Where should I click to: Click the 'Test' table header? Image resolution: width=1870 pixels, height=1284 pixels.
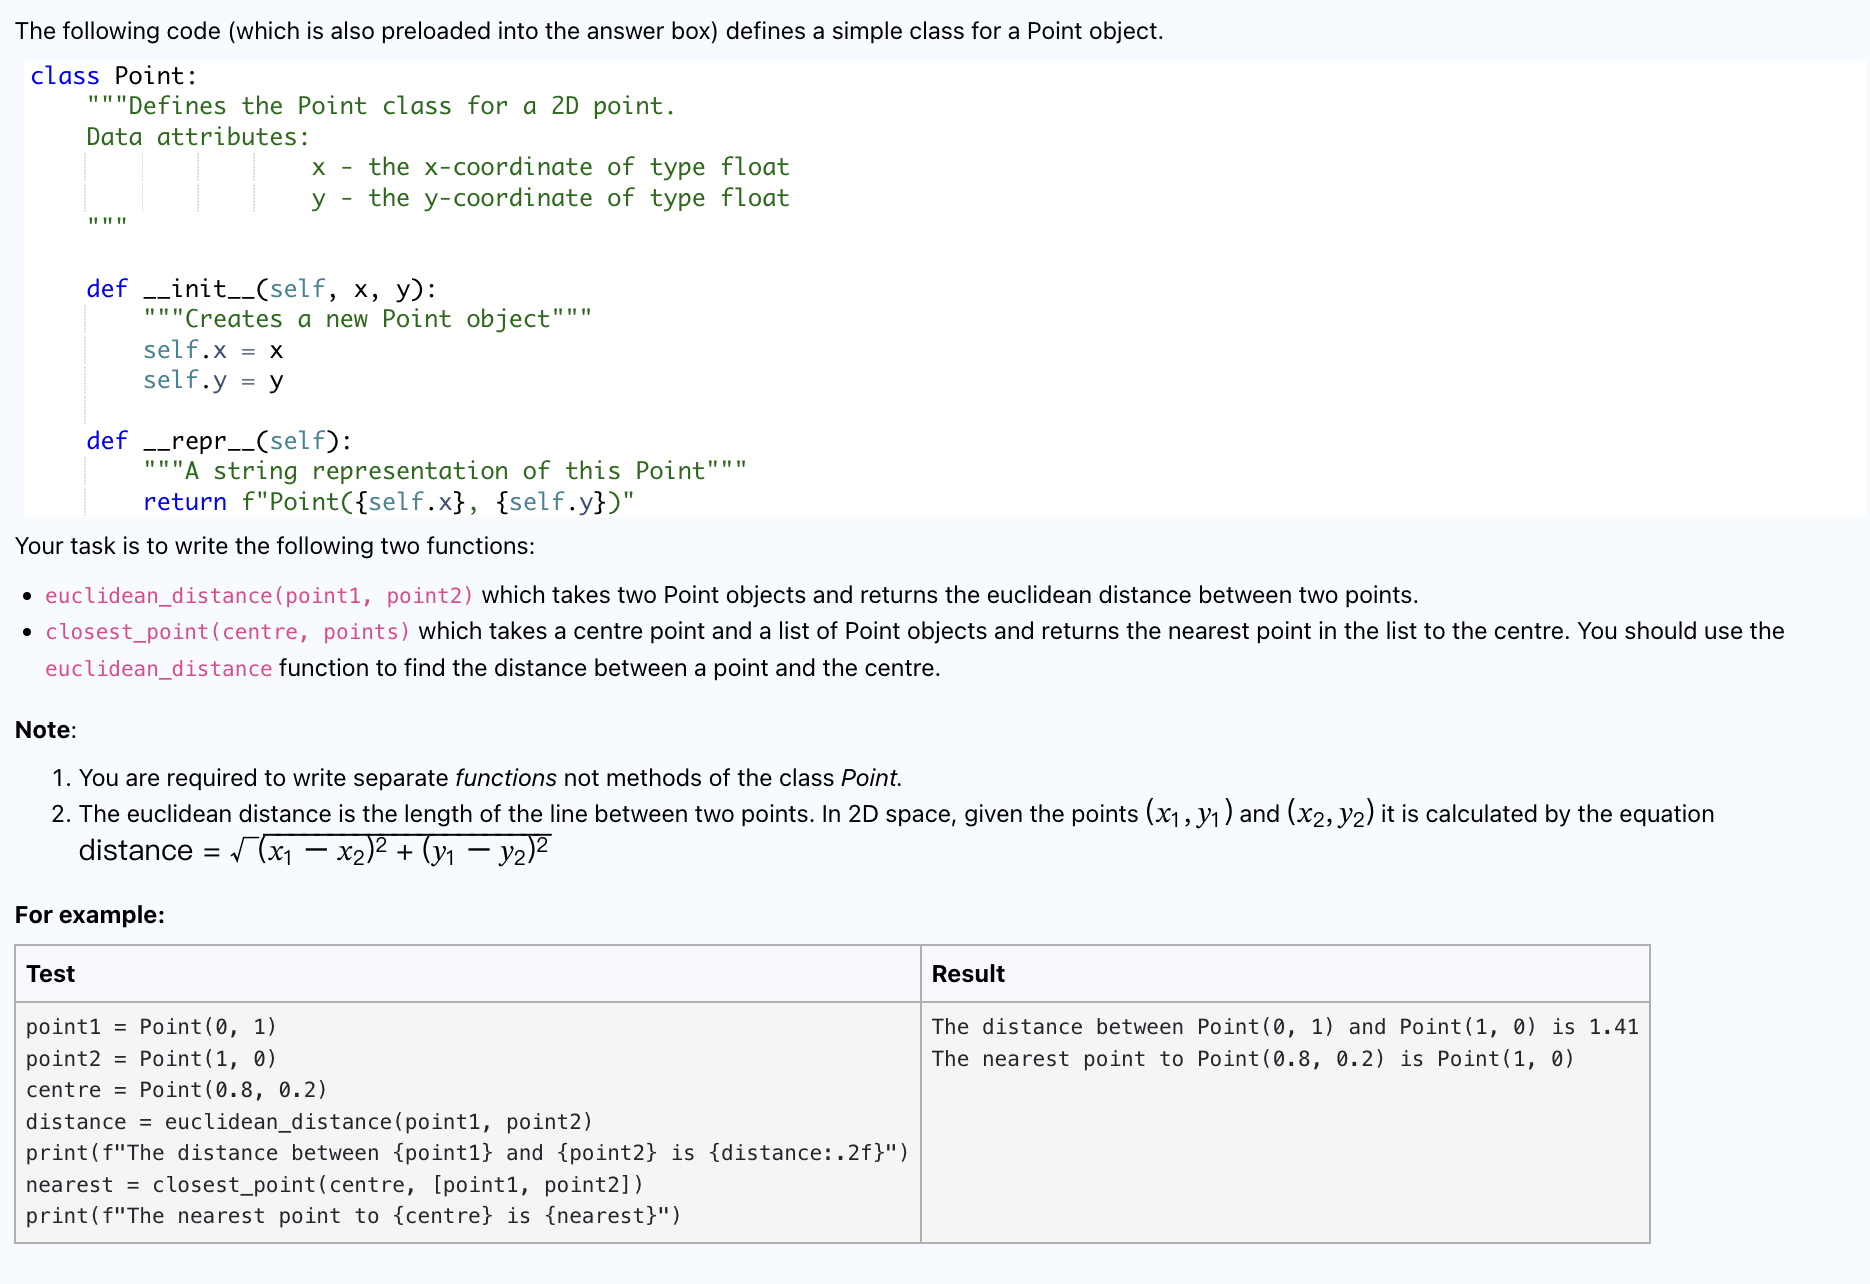pos(50,974)
